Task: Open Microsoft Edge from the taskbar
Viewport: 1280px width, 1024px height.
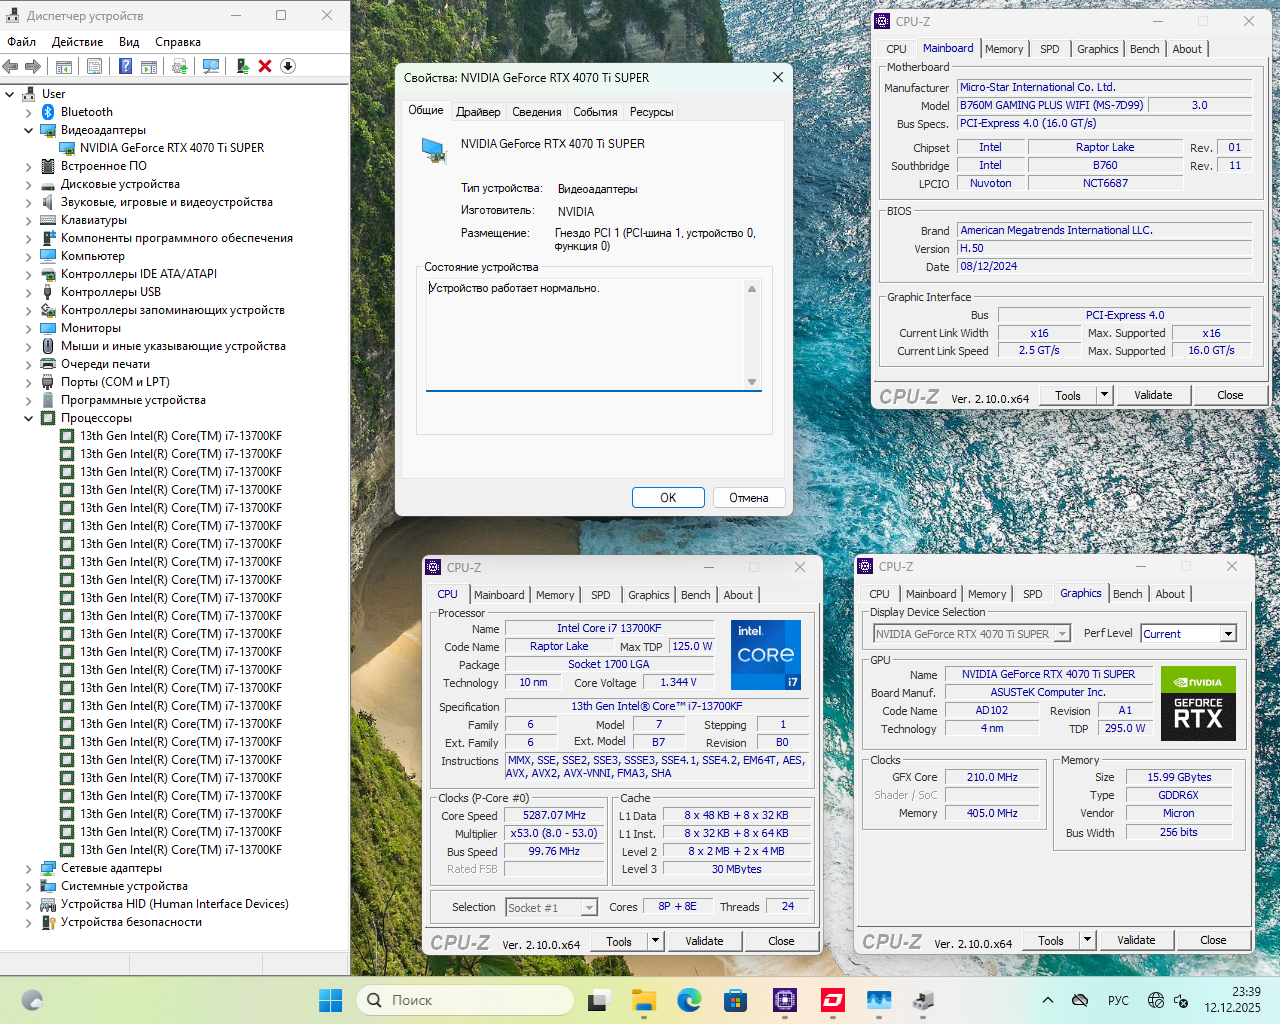Action: 689,1000
